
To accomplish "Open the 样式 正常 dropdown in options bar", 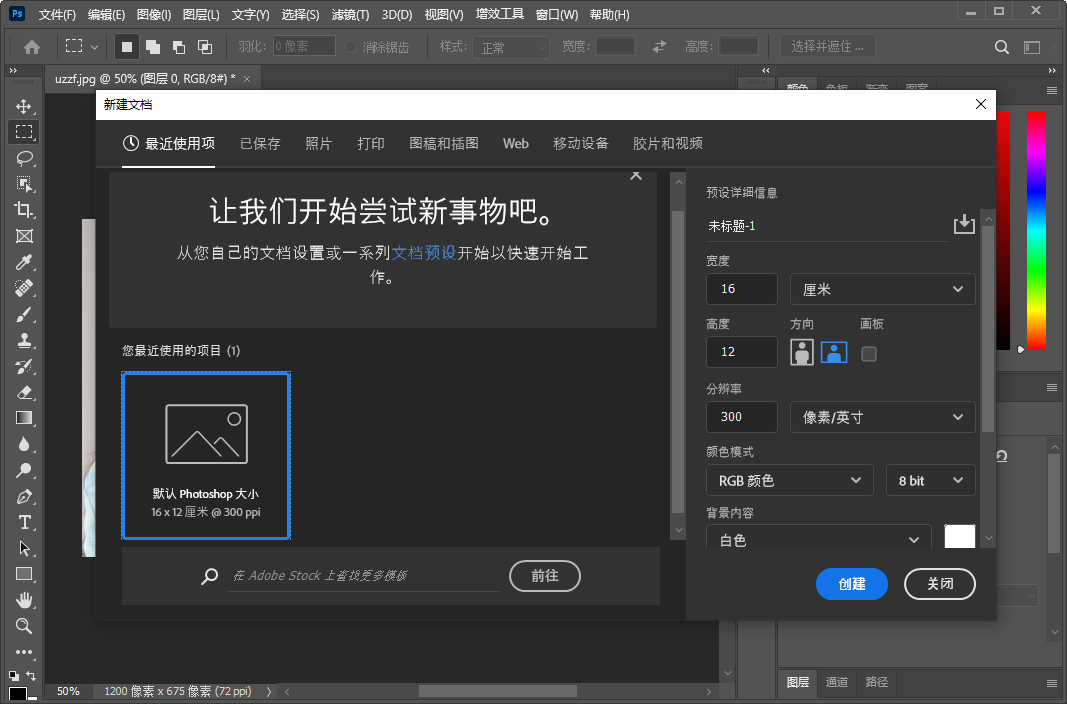I will tap(511, 47).
